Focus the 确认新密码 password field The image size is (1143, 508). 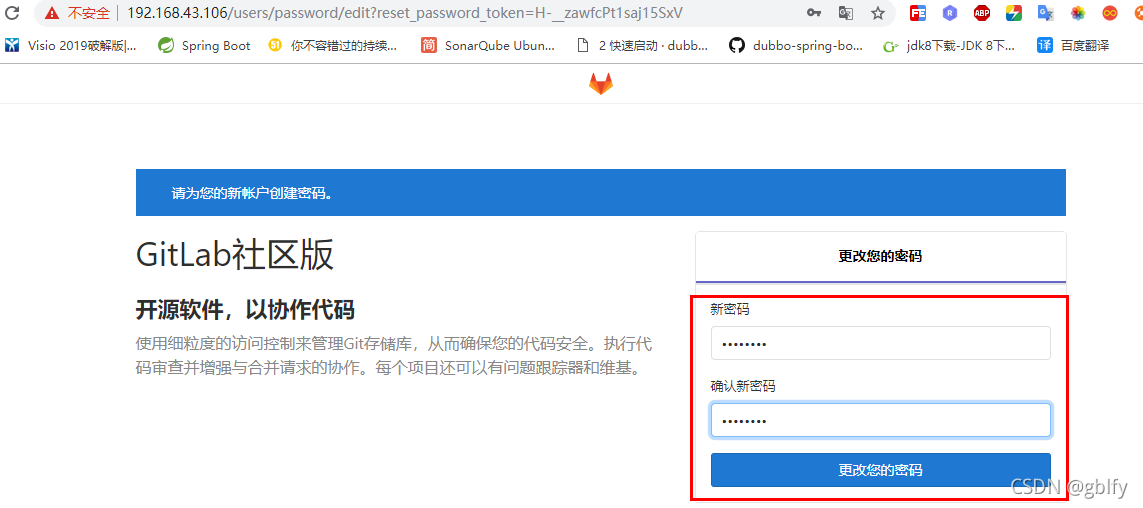point(881,421)
